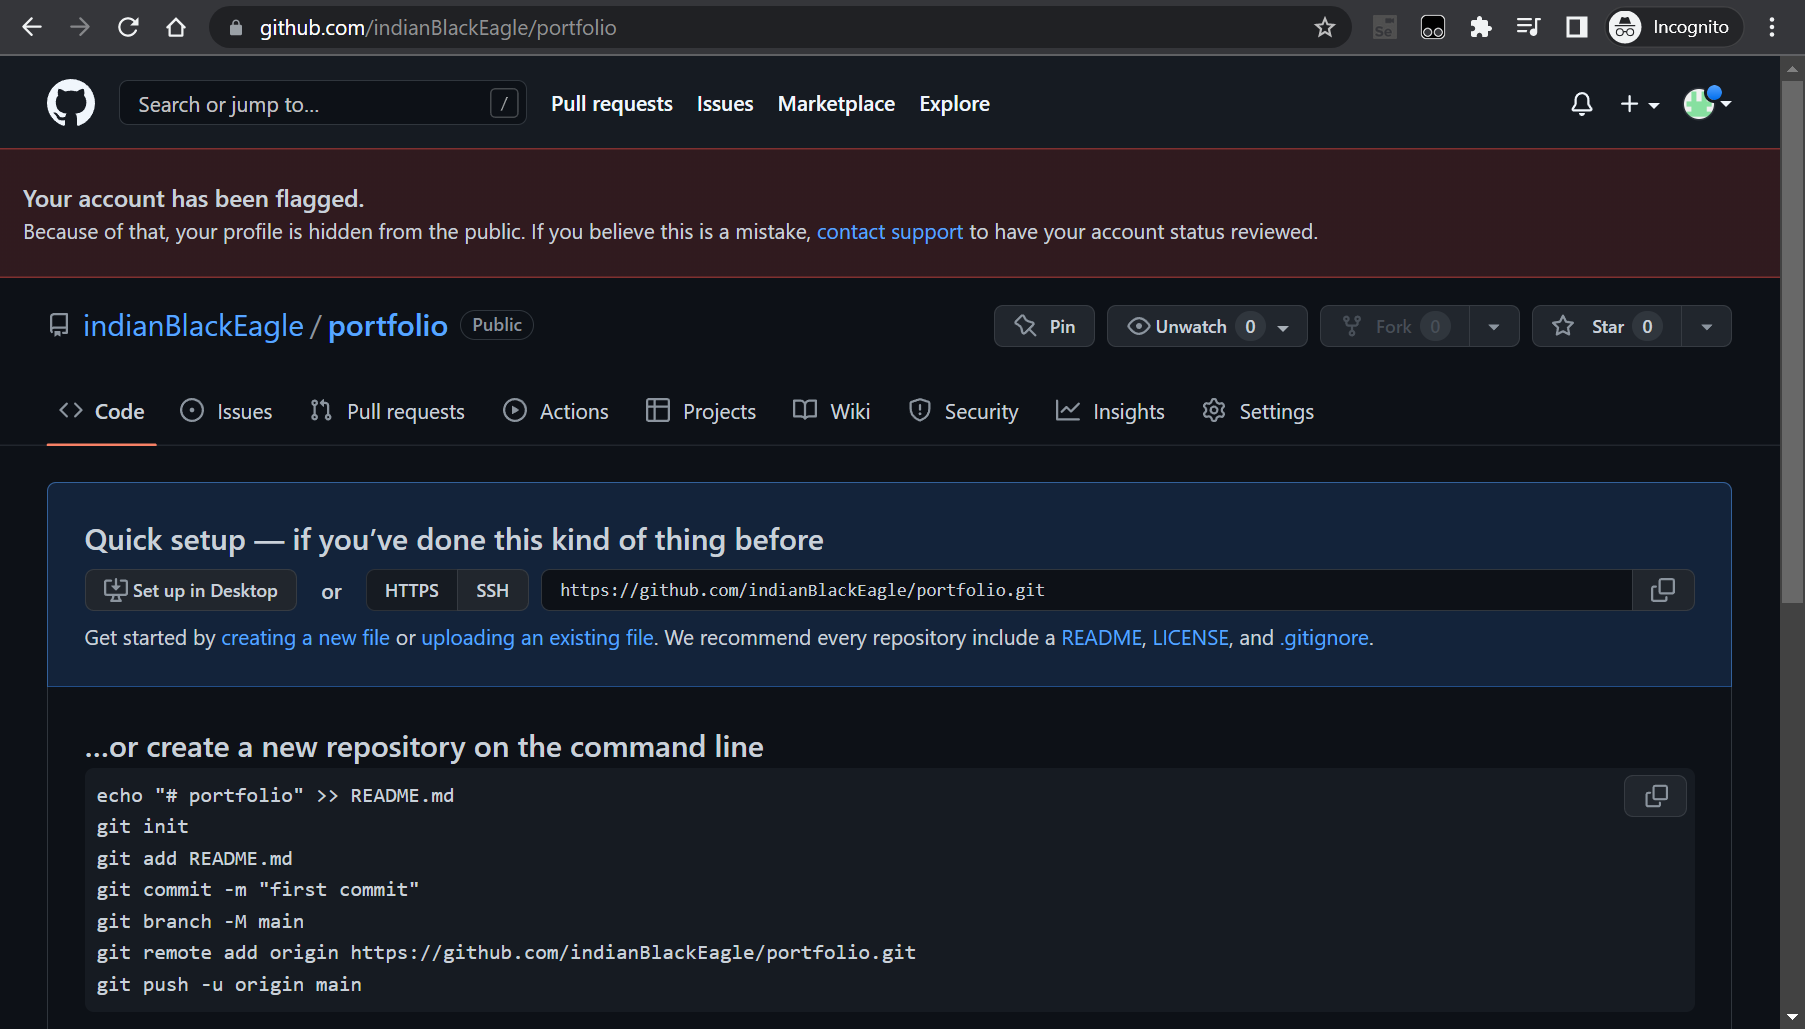Focus the Search or jump to field

(x=323, y=103)
